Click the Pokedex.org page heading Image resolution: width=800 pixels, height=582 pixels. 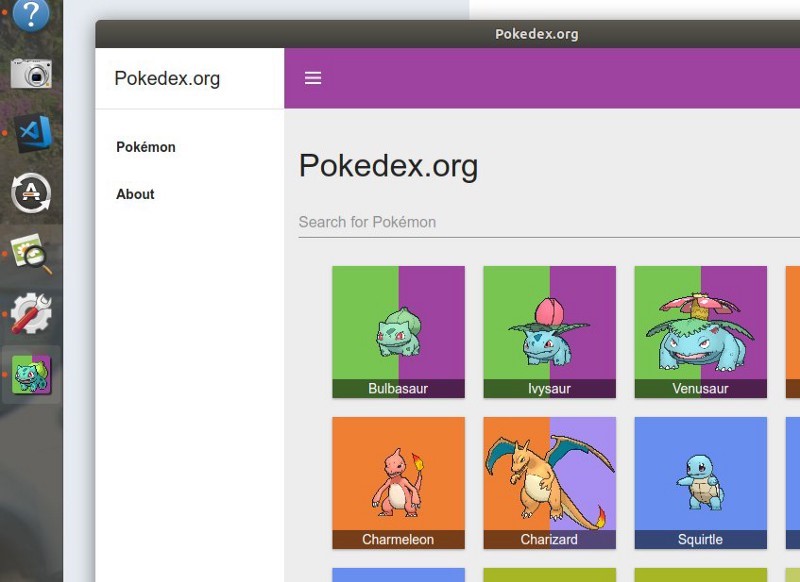[x=388, y=166]
